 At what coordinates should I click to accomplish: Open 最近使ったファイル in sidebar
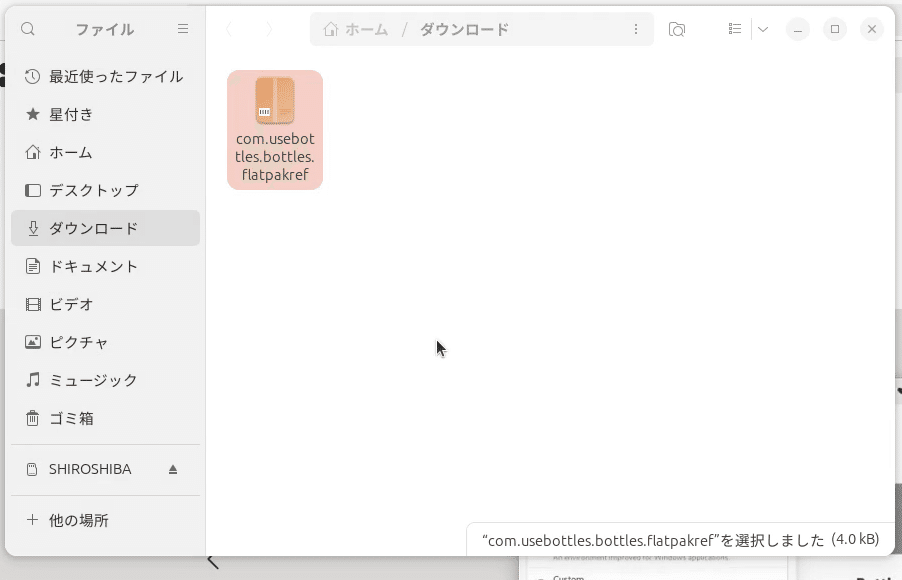[105, 77]
